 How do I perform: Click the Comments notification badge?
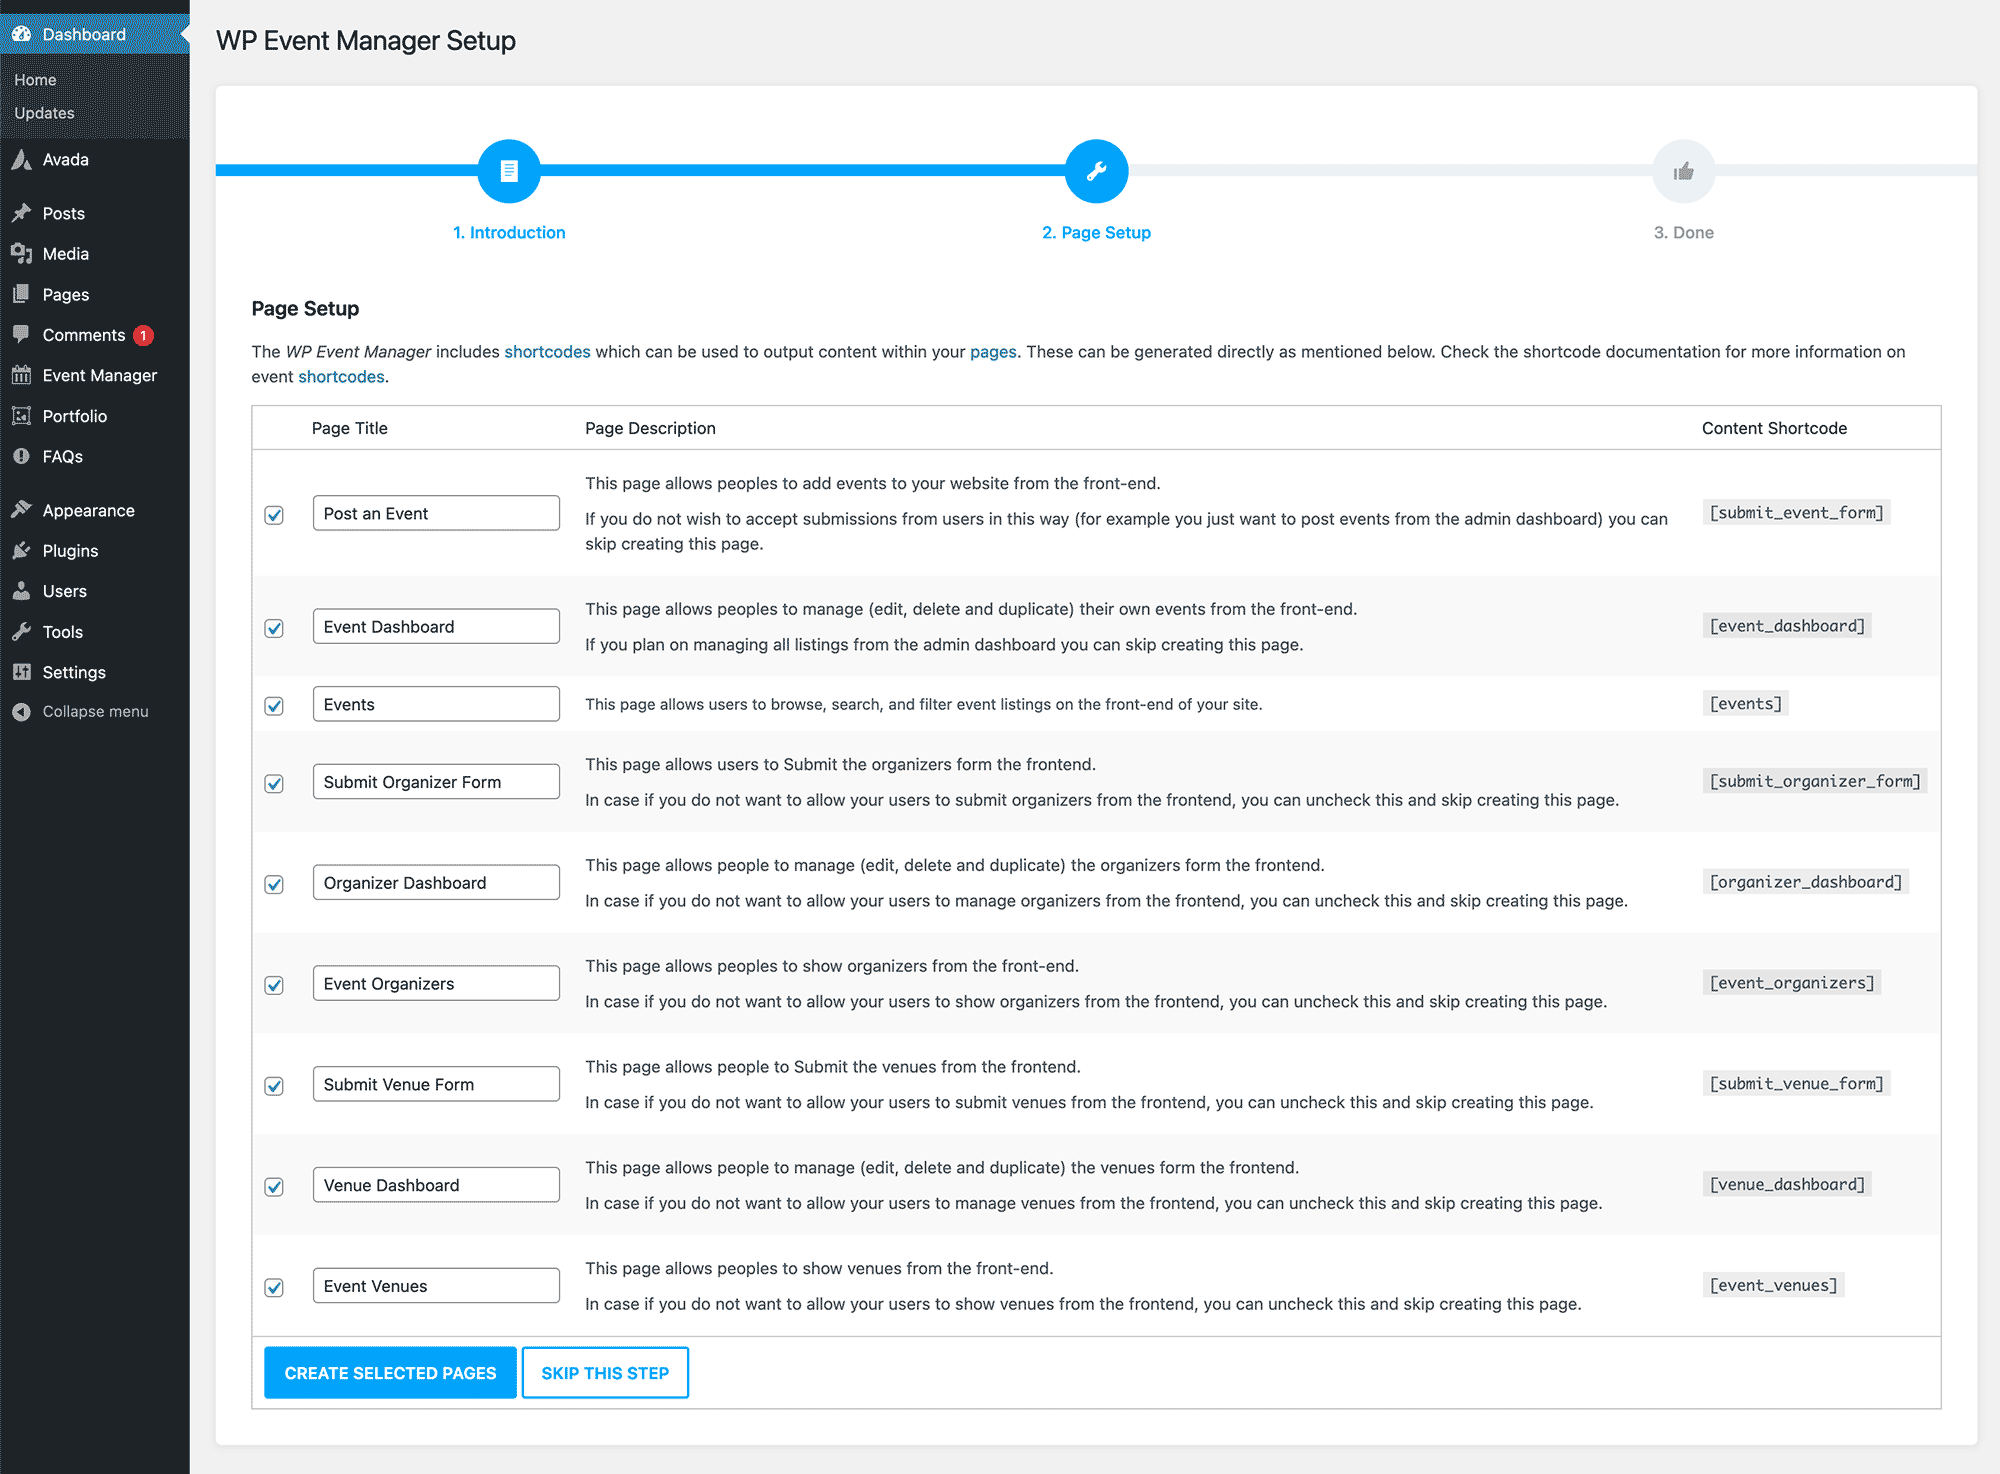pyautogui.click(x=144, y=335)
